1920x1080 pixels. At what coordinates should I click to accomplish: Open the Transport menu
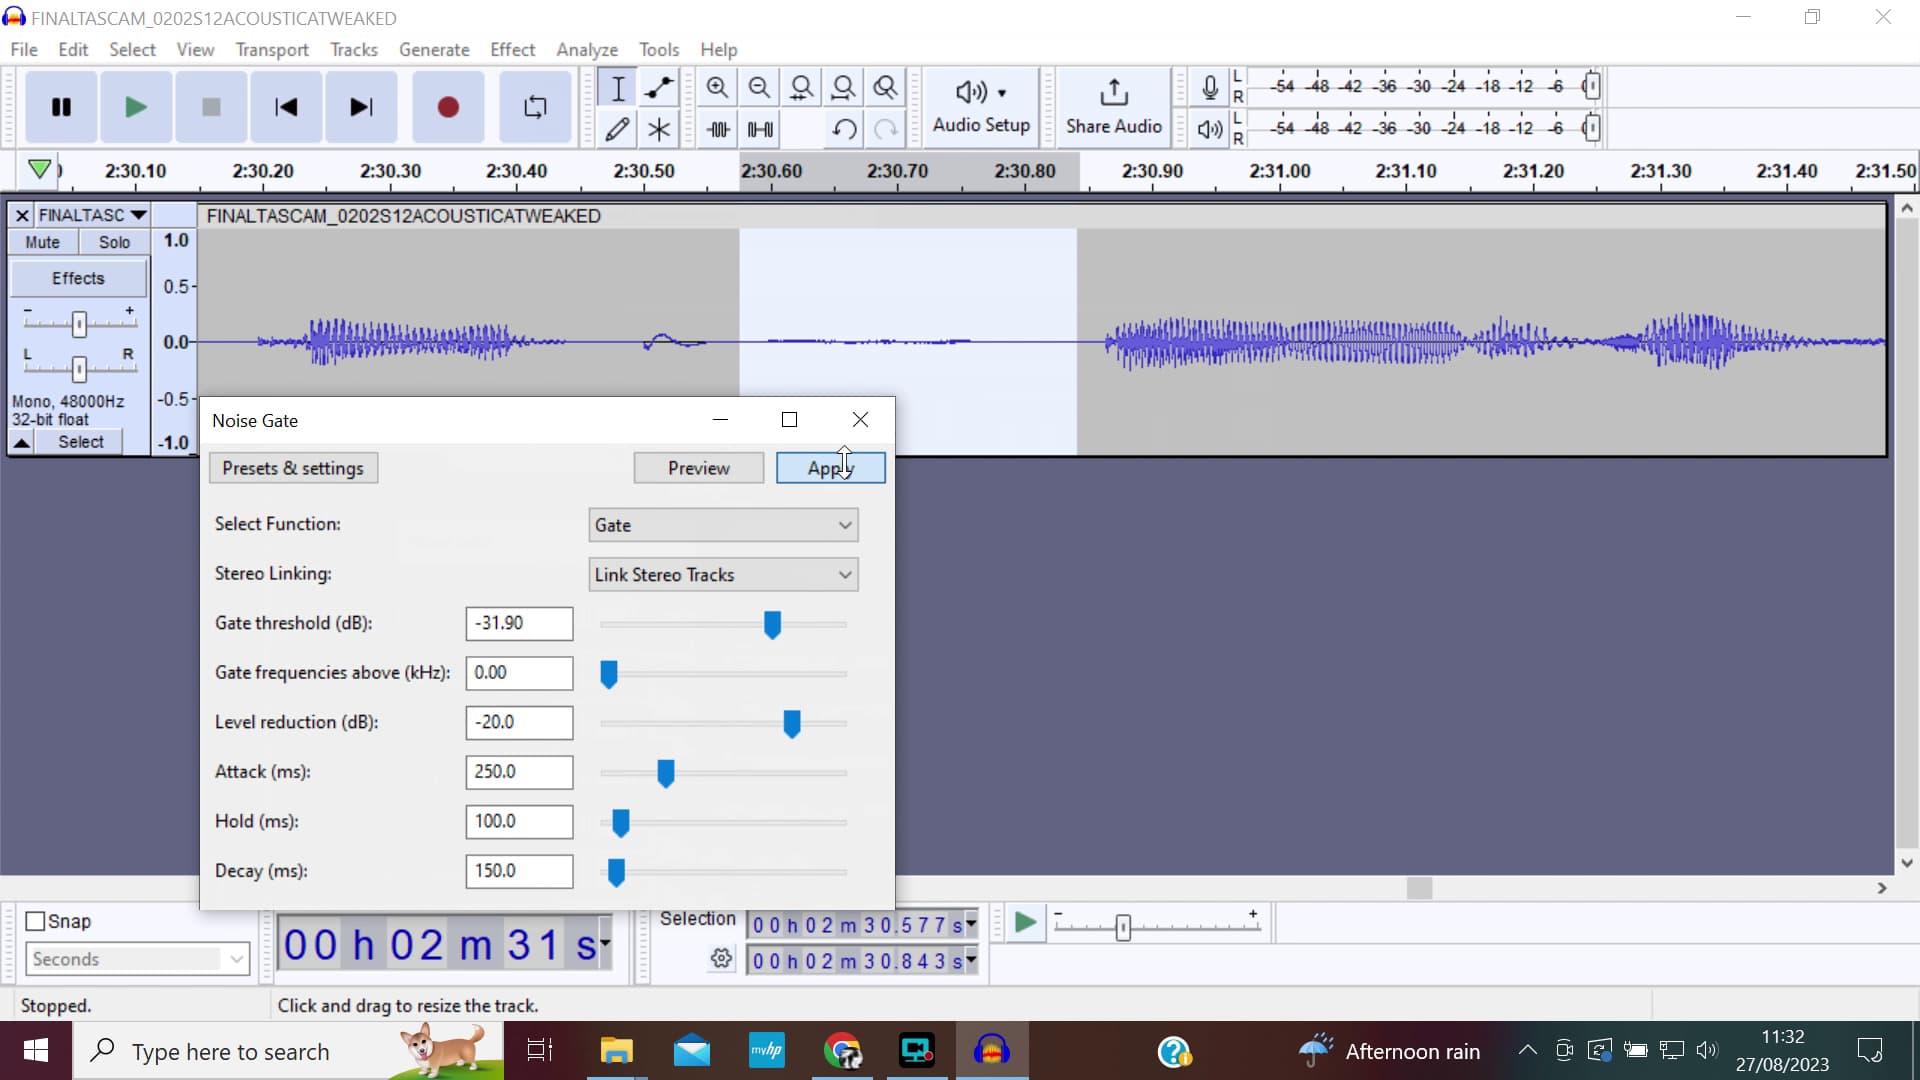(x=272, y=49)
